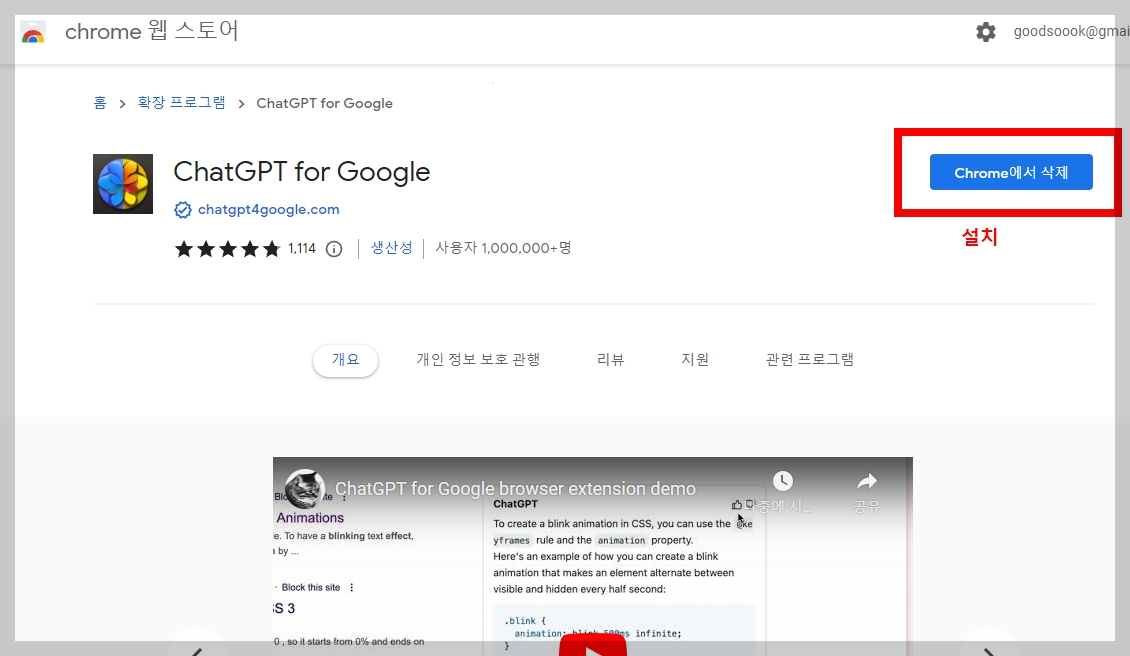
Task: Navigate to 홈 via the breadcrumb
Action: (98, 103)
